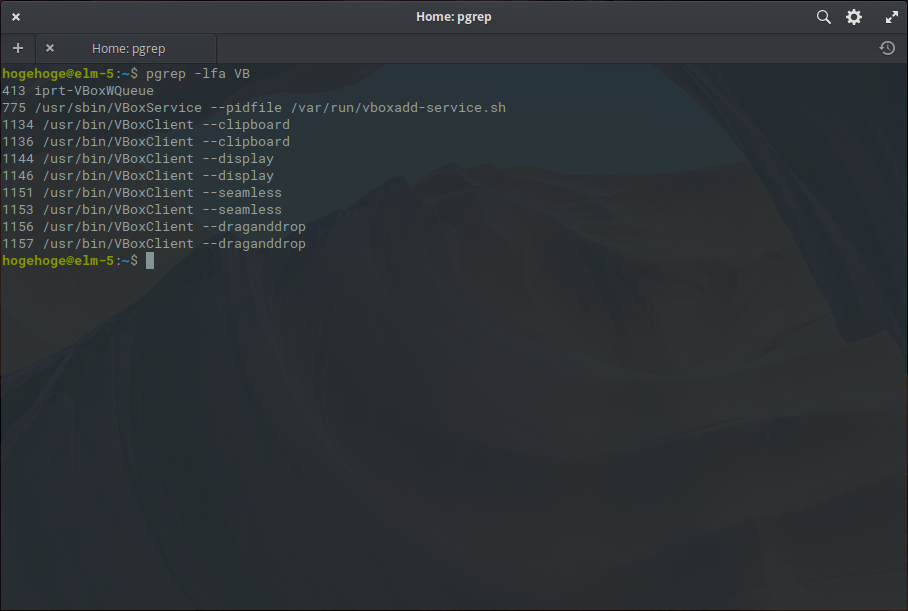Screen dimensions: 908x611
Task: Click process line 1134 VBoxClient --clipboard
Action: click(x=146, y=125)
